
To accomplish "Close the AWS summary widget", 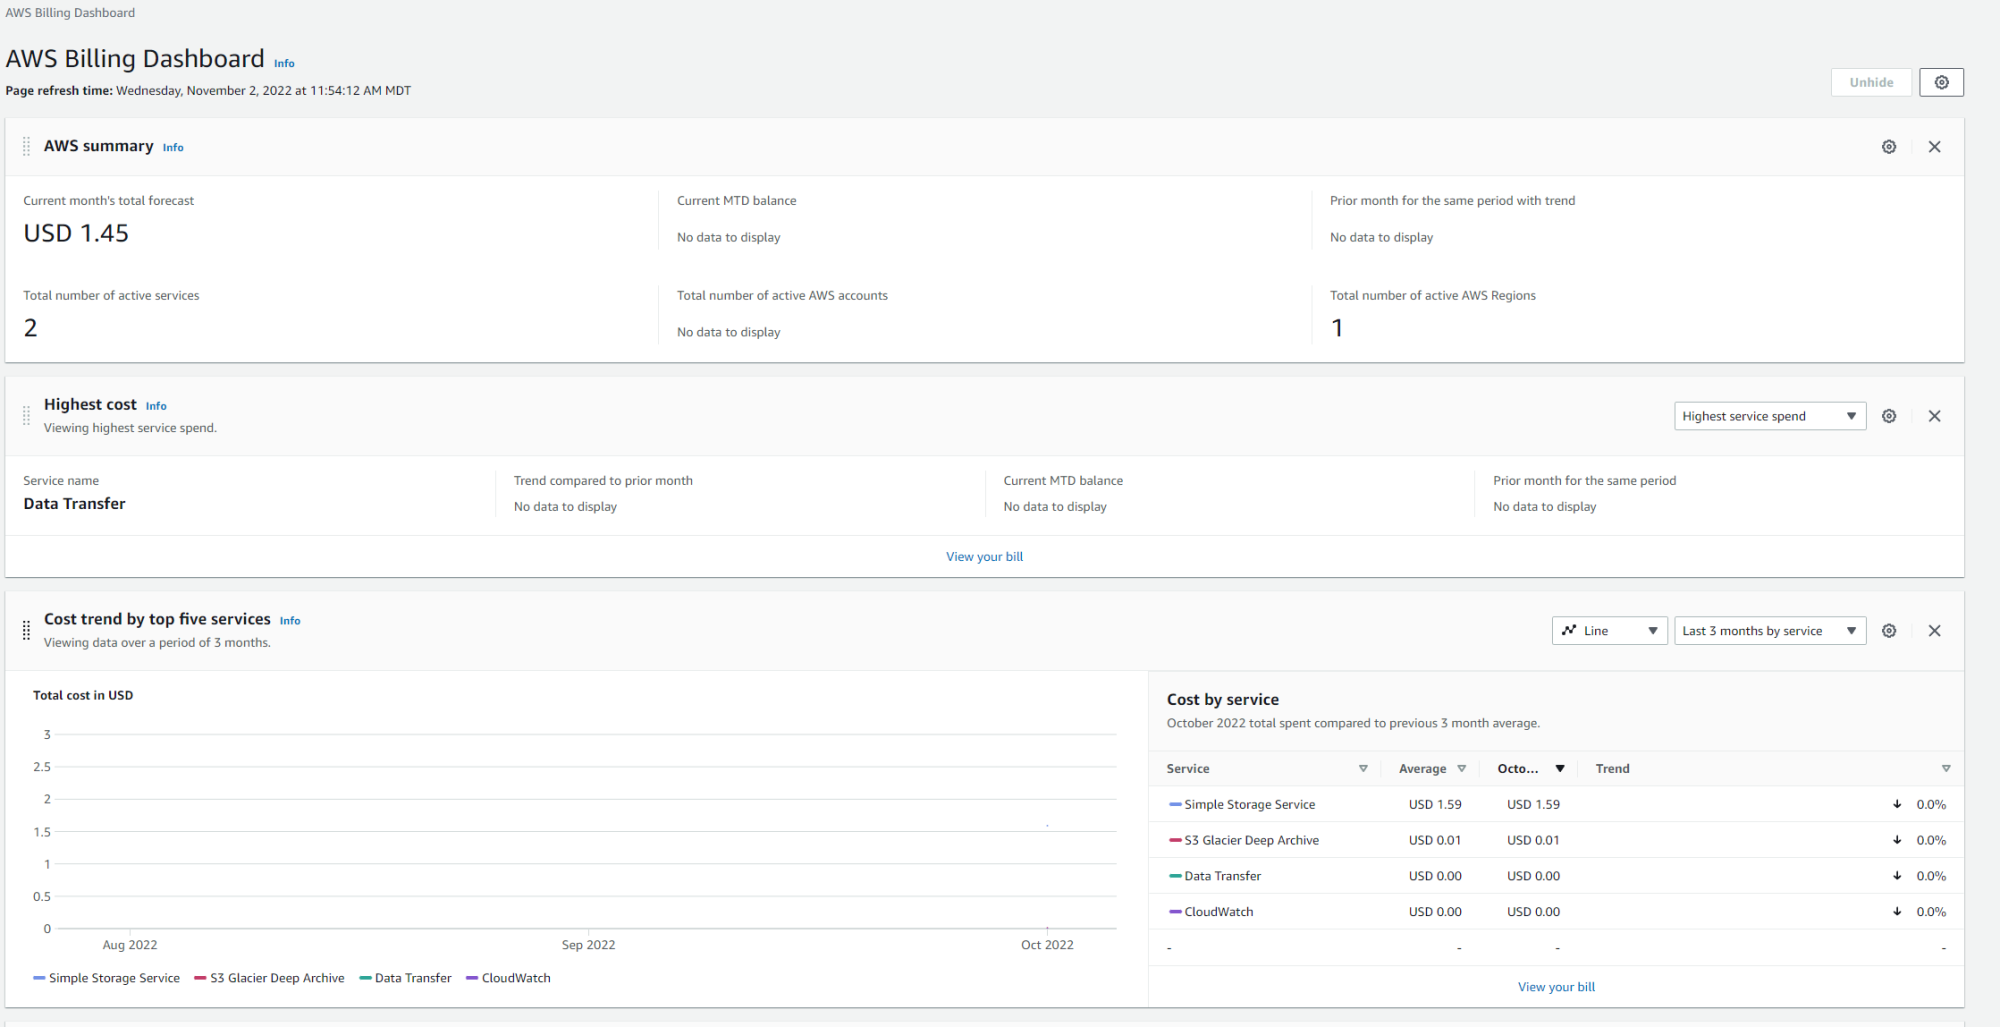I will pos(1934,147).
